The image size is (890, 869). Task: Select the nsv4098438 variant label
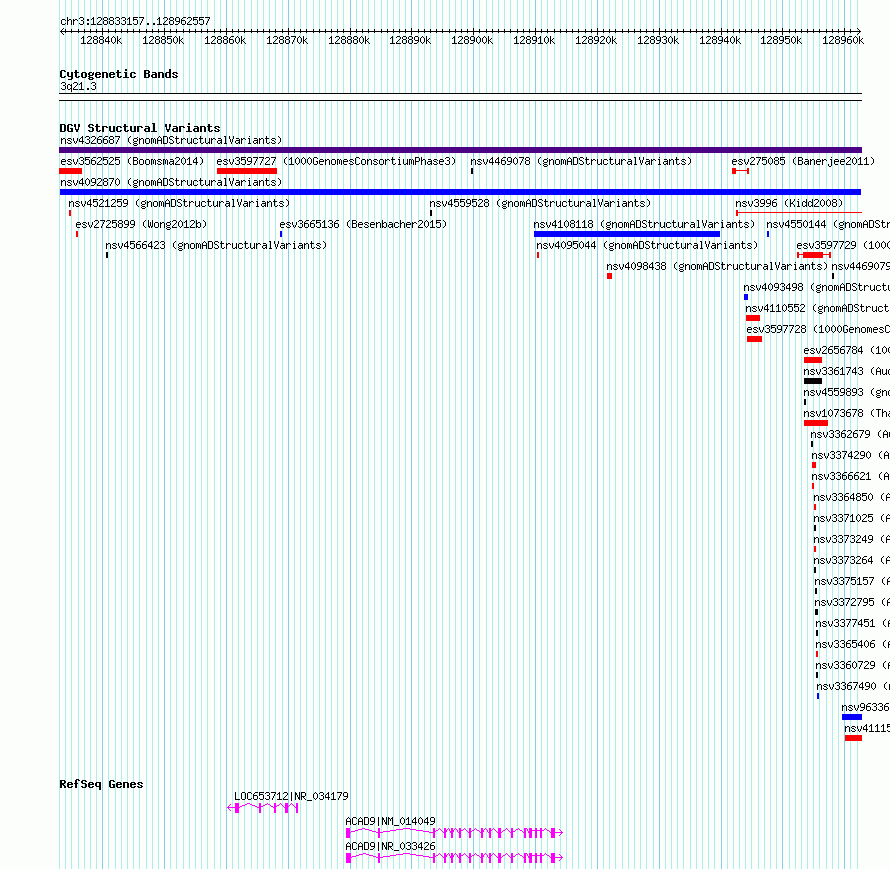pos(717,266)
